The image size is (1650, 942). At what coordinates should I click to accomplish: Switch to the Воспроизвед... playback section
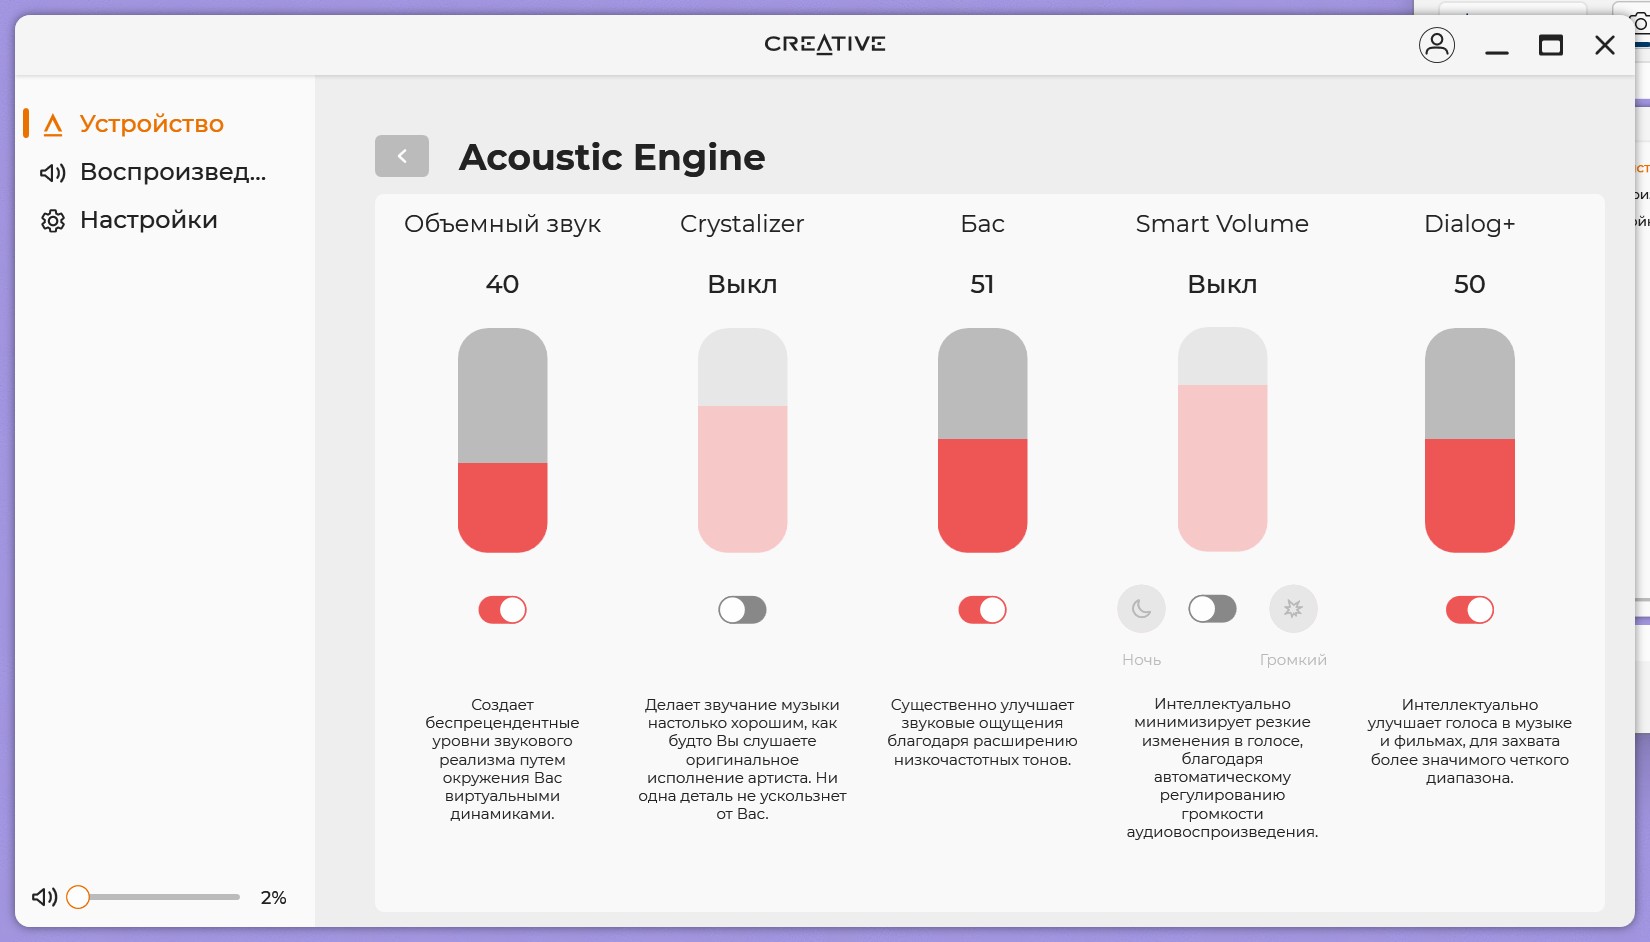coord(173,172)
